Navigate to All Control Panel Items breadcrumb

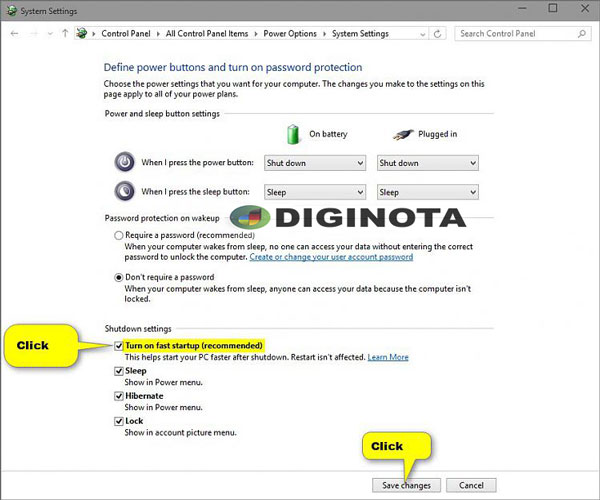pyautogui.click(x=207, y=34)
